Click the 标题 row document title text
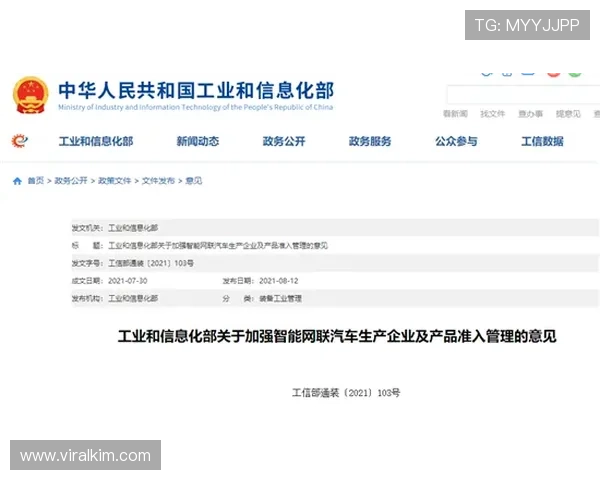Viewport: 600px width, 480px height. (218, 246)
